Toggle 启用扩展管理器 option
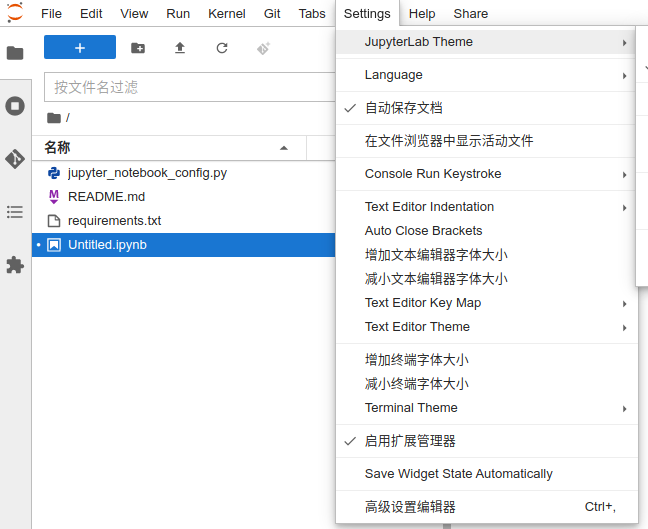The height and width of the screenshot is (529, 648). pos(485,441)
